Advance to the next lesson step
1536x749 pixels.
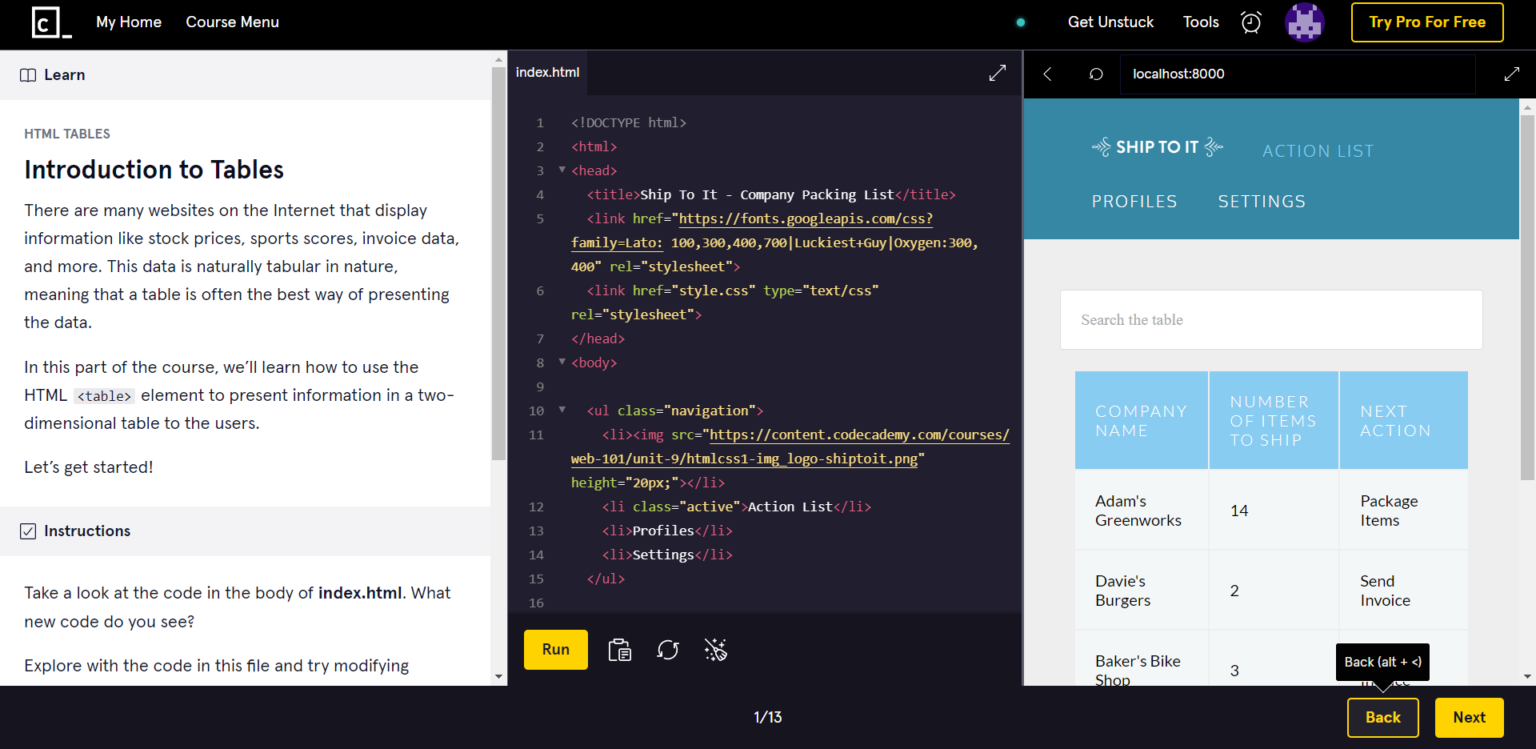click(1468, 717)
